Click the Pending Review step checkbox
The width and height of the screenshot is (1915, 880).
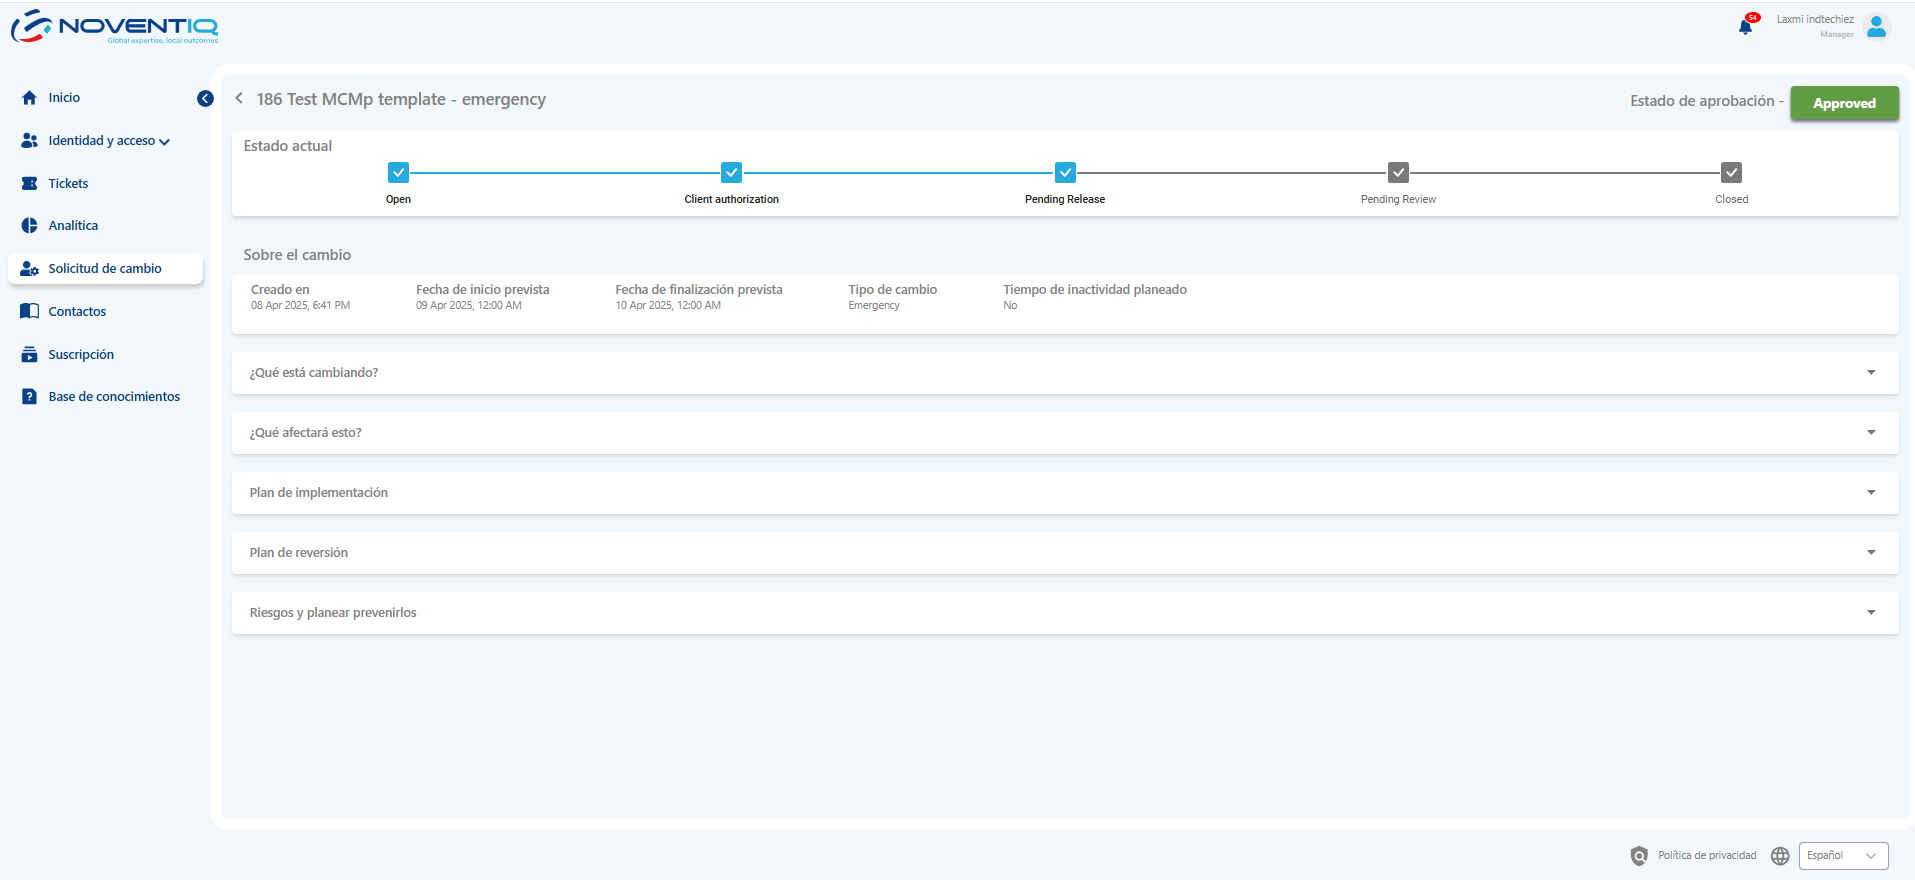(x=1398, y=173)
